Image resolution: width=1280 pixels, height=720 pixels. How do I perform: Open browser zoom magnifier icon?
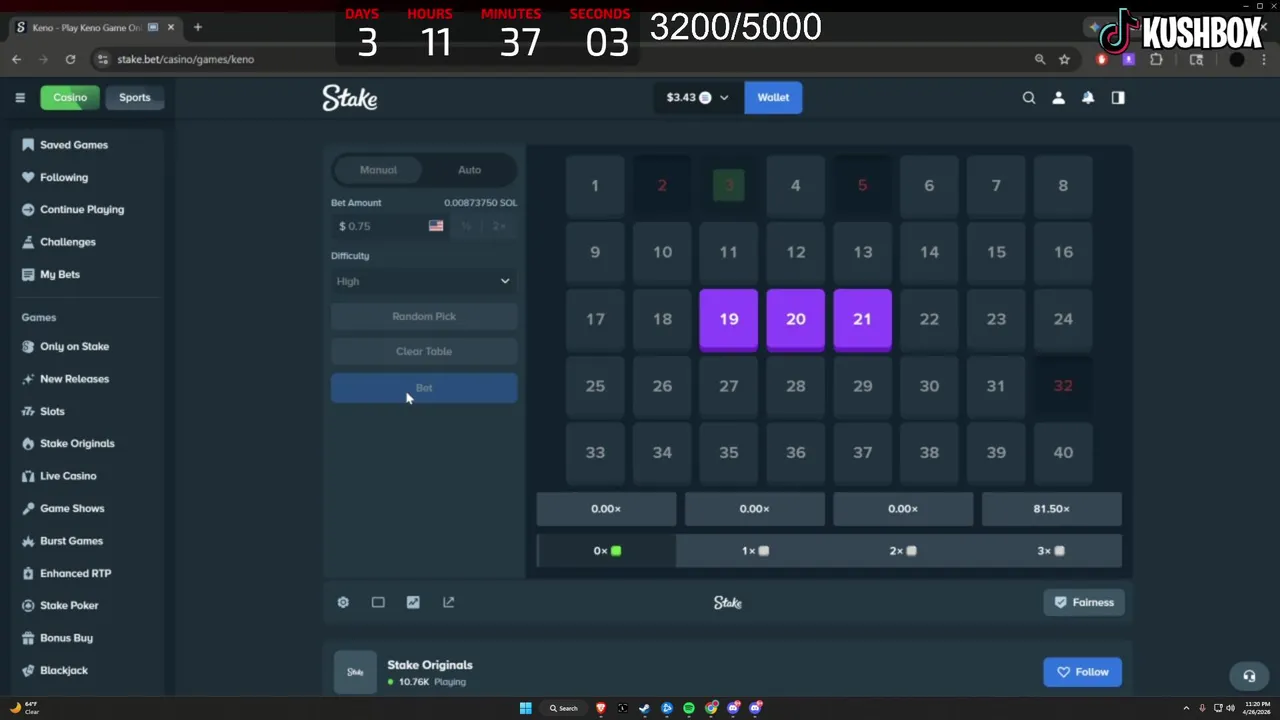(x=1040, y=59)
